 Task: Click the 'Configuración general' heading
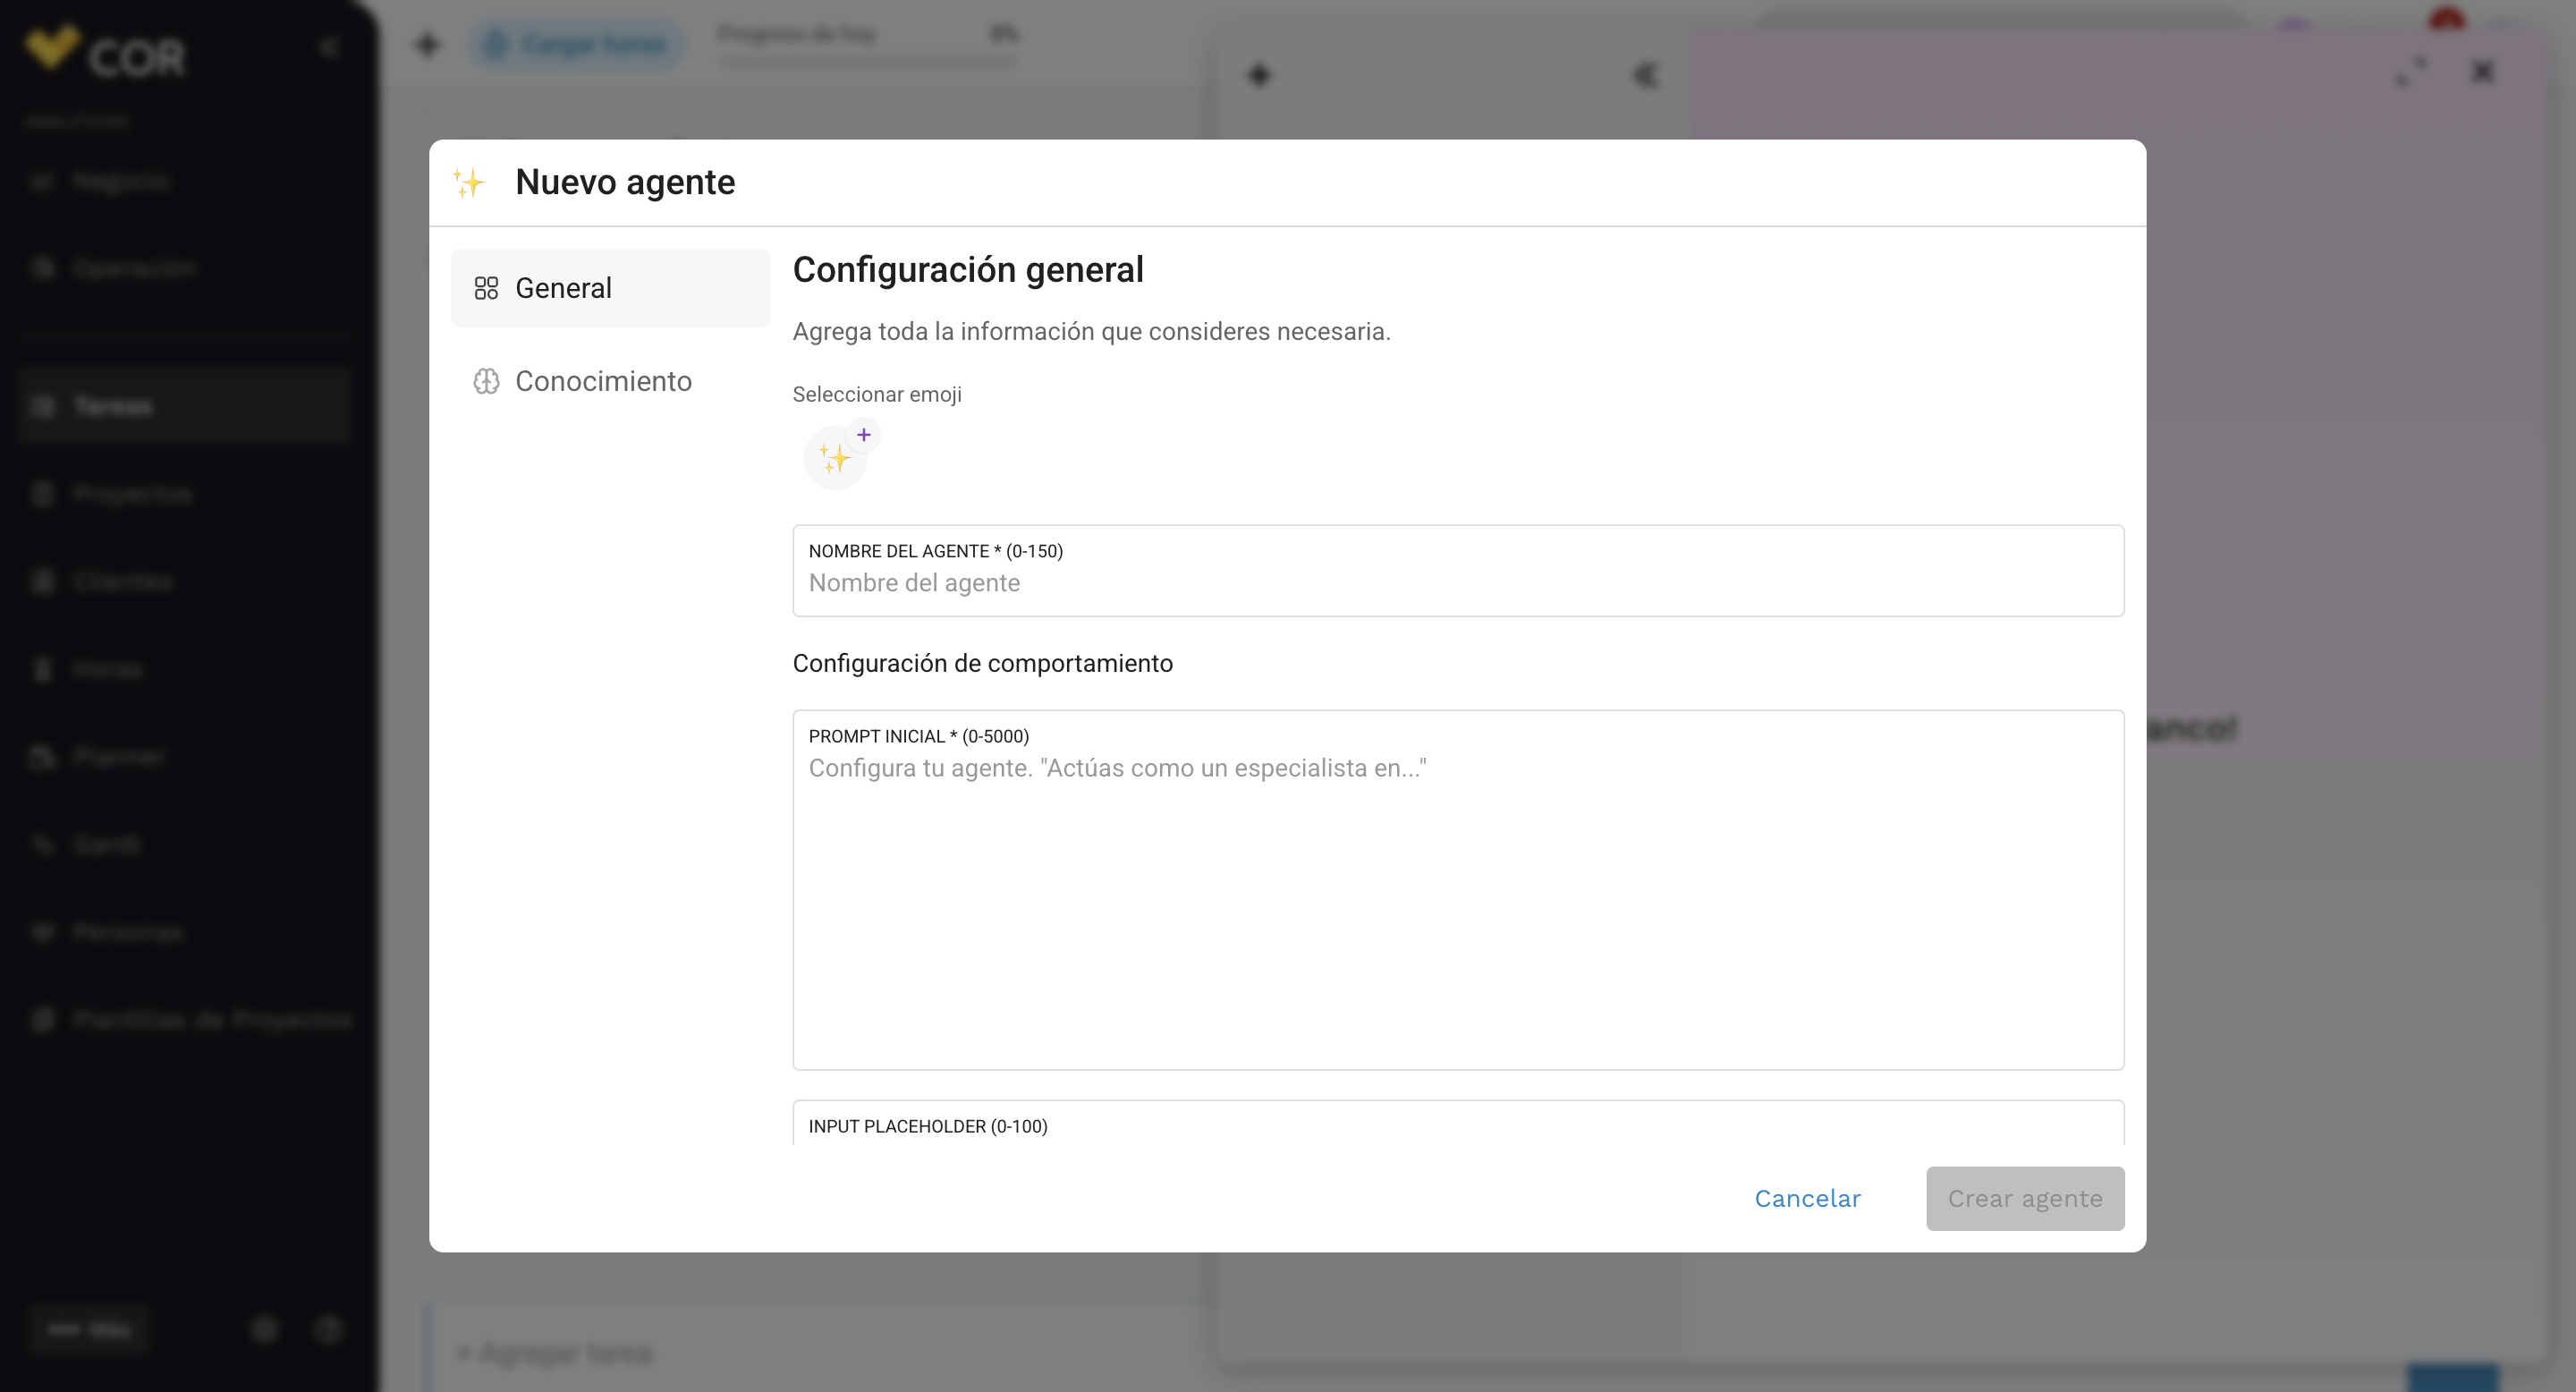click(x=968, y=270)
